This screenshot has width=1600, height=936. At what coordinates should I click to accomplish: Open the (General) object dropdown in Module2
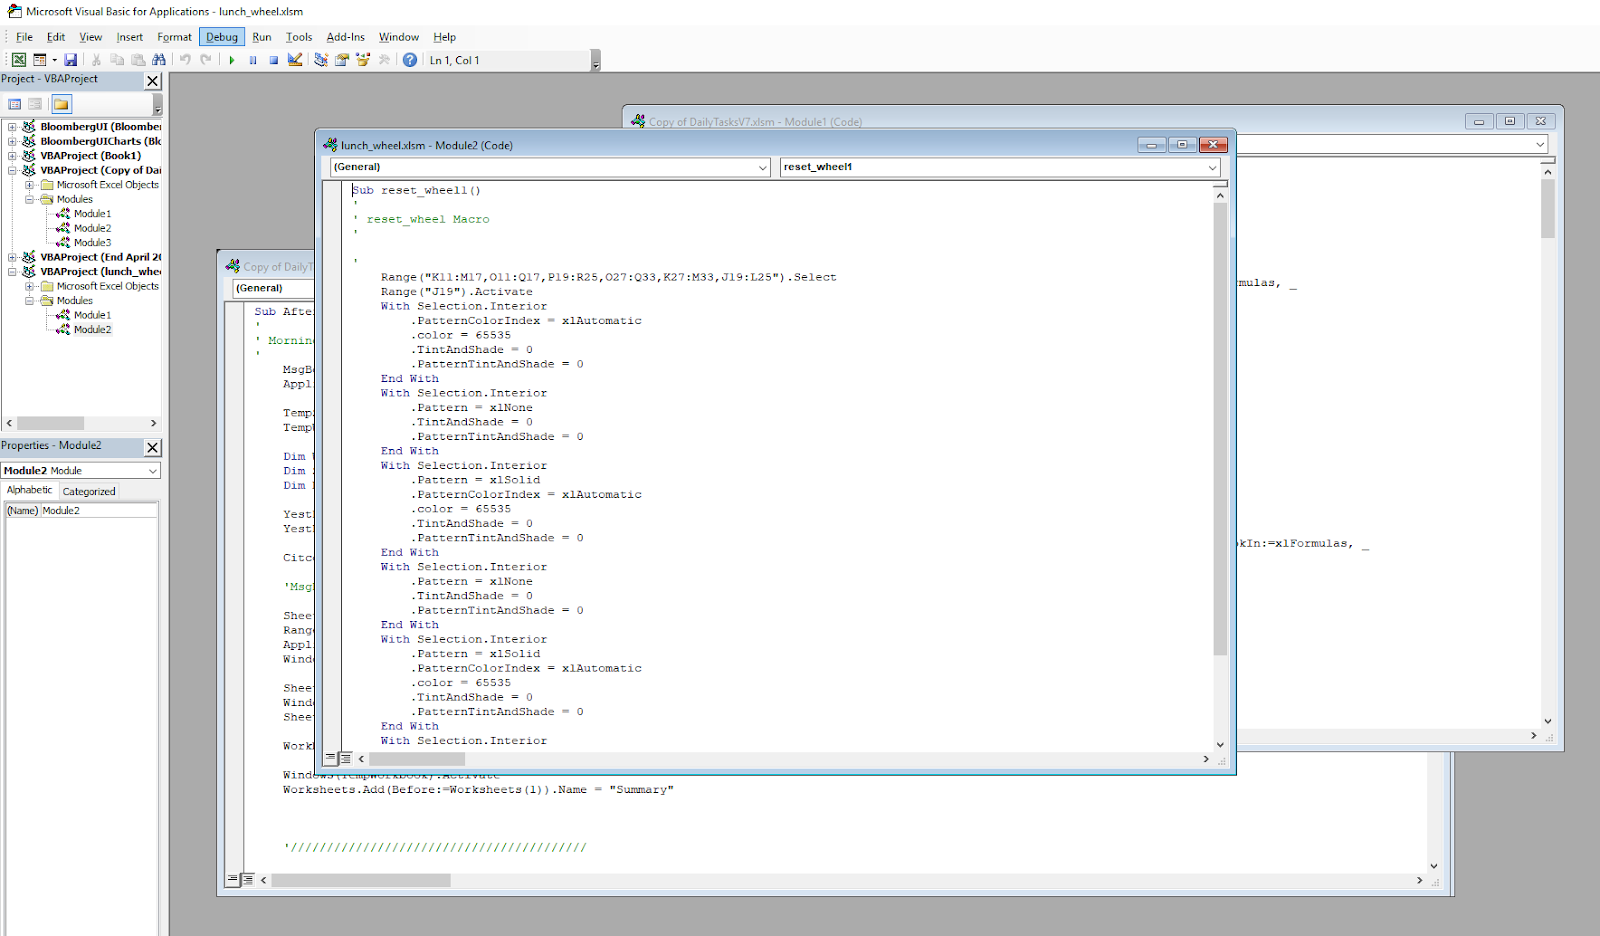coord(763,167)
